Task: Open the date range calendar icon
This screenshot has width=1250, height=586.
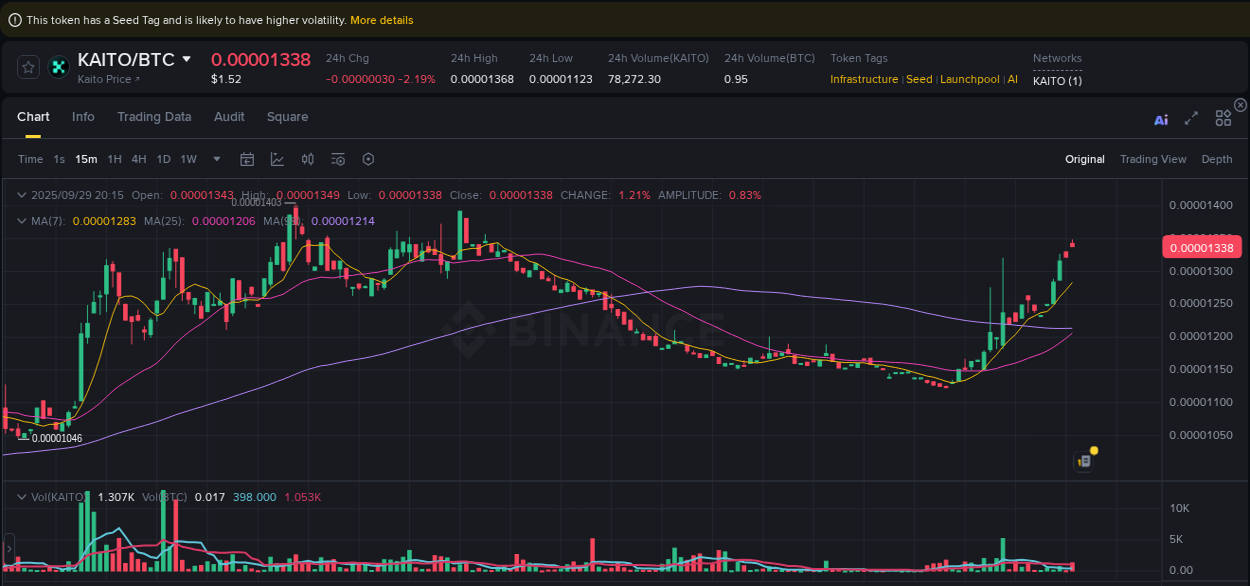Action: click(x=247, y=159)
